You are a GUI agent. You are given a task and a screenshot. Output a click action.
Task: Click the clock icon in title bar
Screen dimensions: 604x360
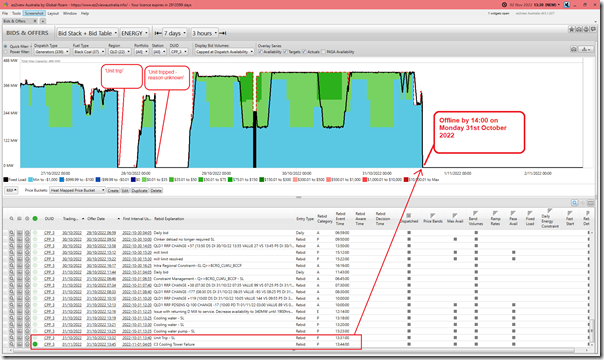tap(504, 5)
